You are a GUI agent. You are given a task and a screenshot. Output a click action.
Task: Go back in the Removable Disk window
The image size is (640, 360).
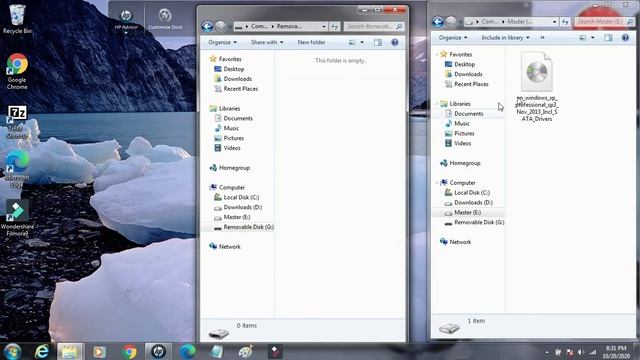[x=207, y=27]
